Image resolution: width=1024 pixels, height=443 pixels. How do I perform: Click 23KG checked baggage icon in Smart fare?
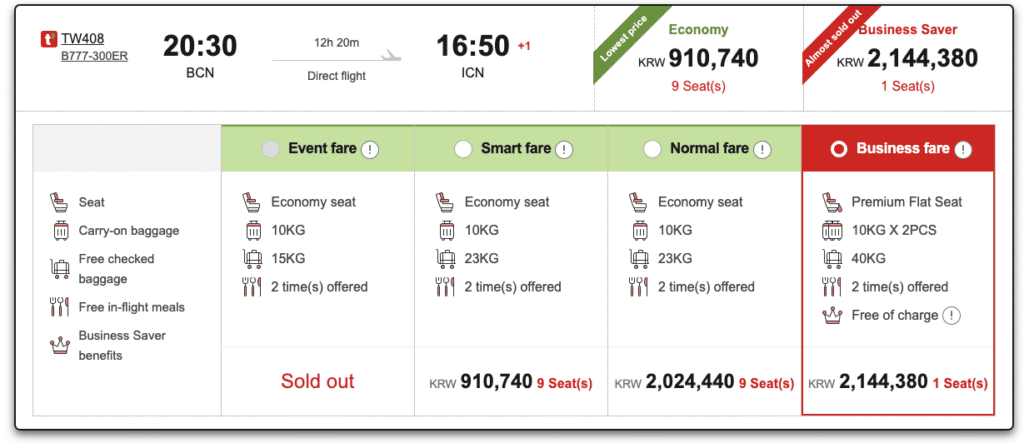(445, 259)
